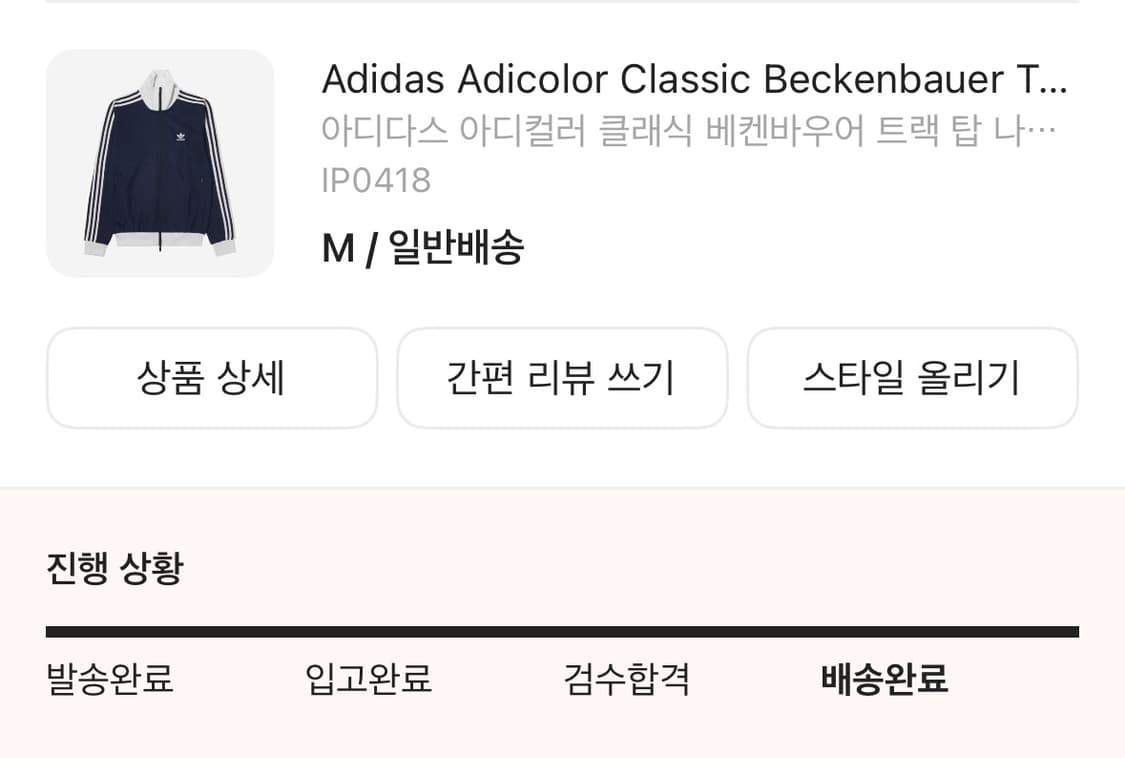Tap the bold 배송완료 status step

click(884, 680)
